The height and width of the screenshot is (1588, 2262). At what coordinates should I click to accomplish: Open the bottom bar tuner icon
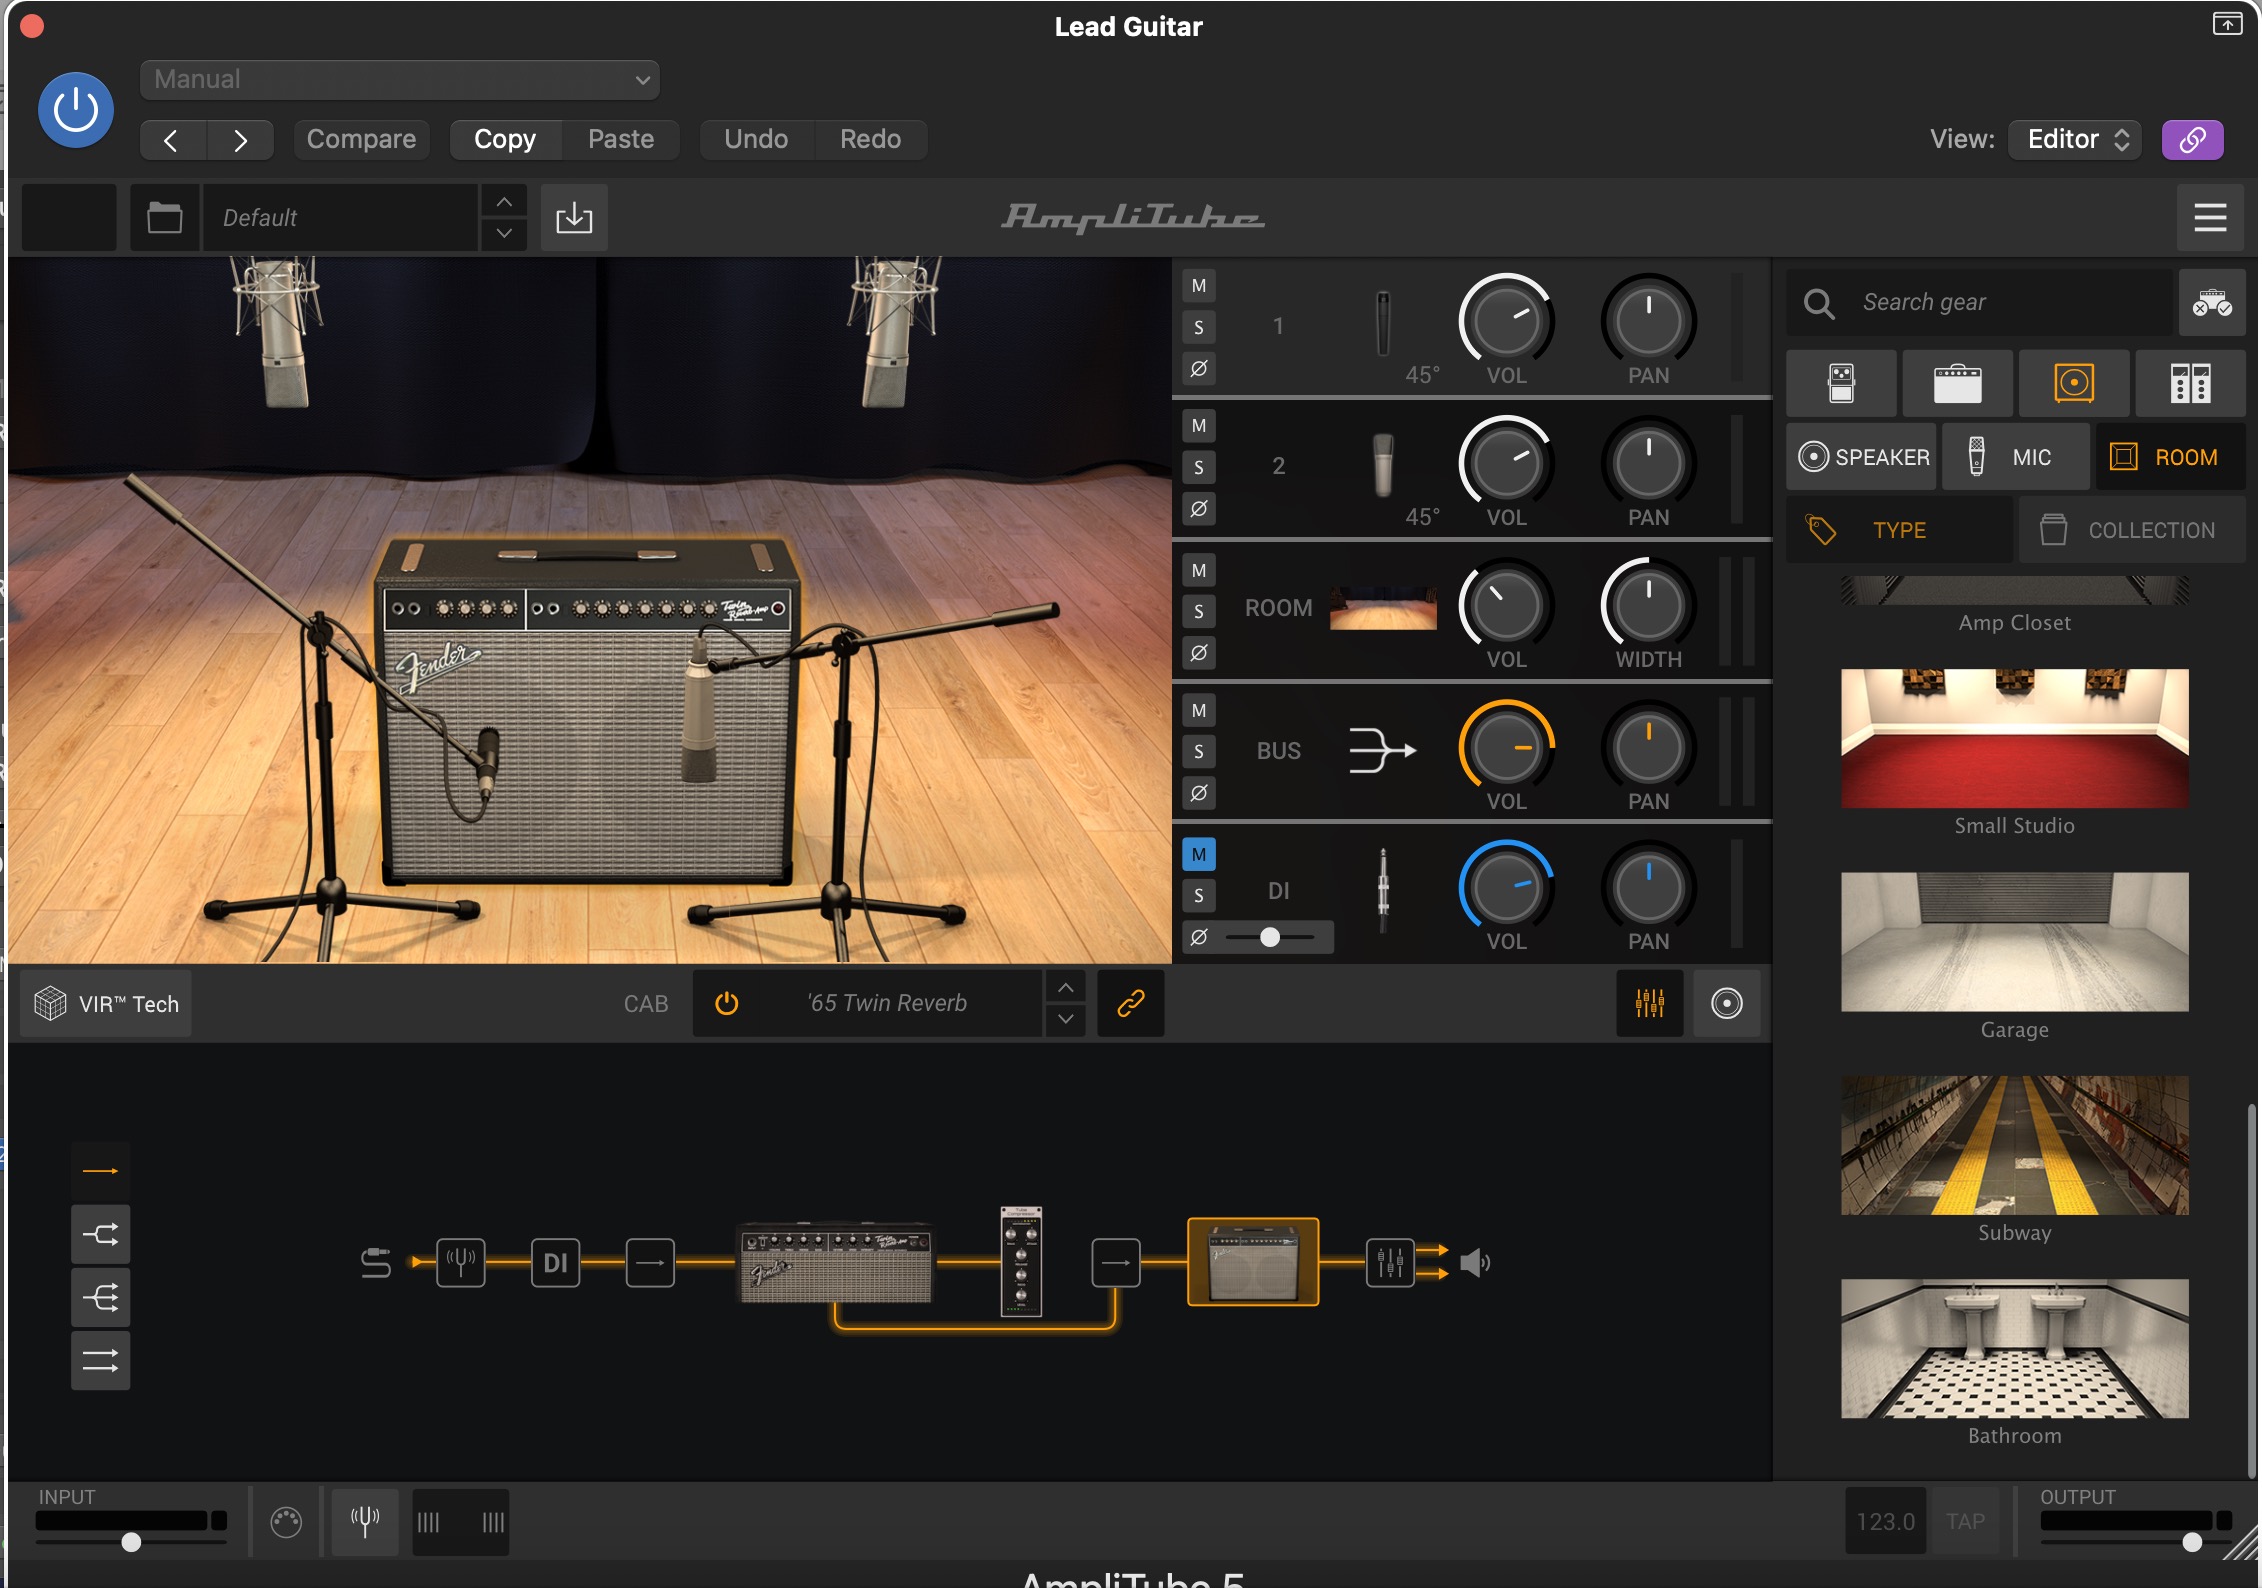coord(365,1521)
